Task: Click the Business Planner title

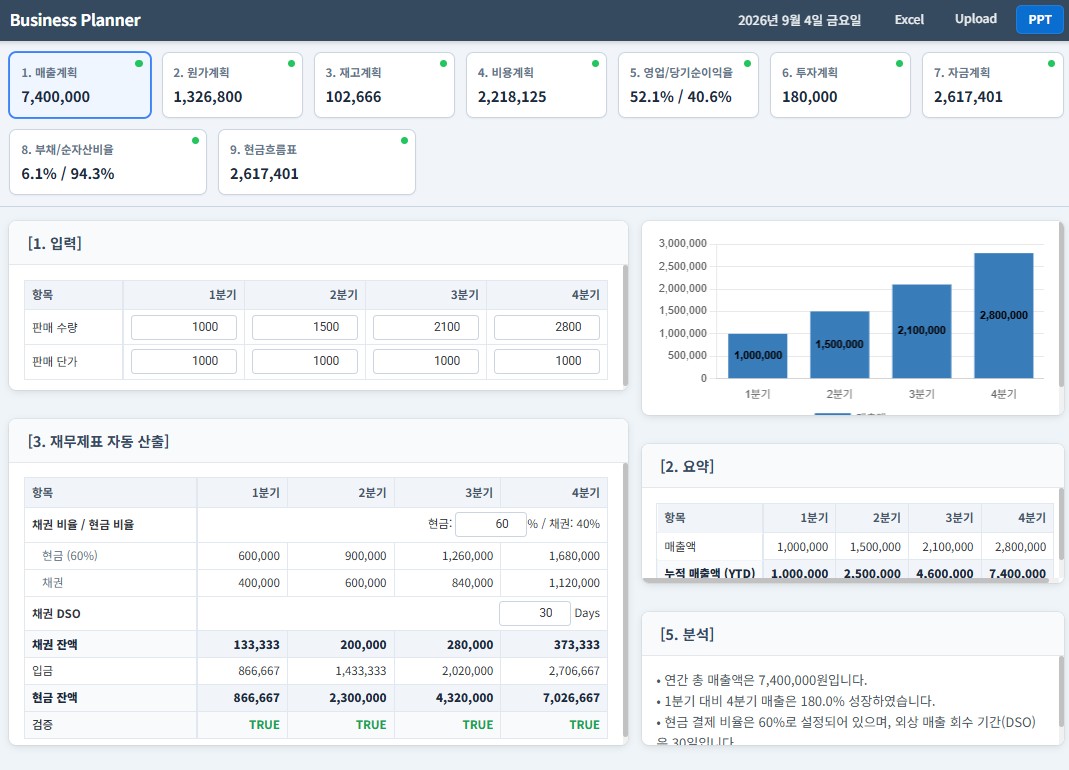Action: point(75,20)
